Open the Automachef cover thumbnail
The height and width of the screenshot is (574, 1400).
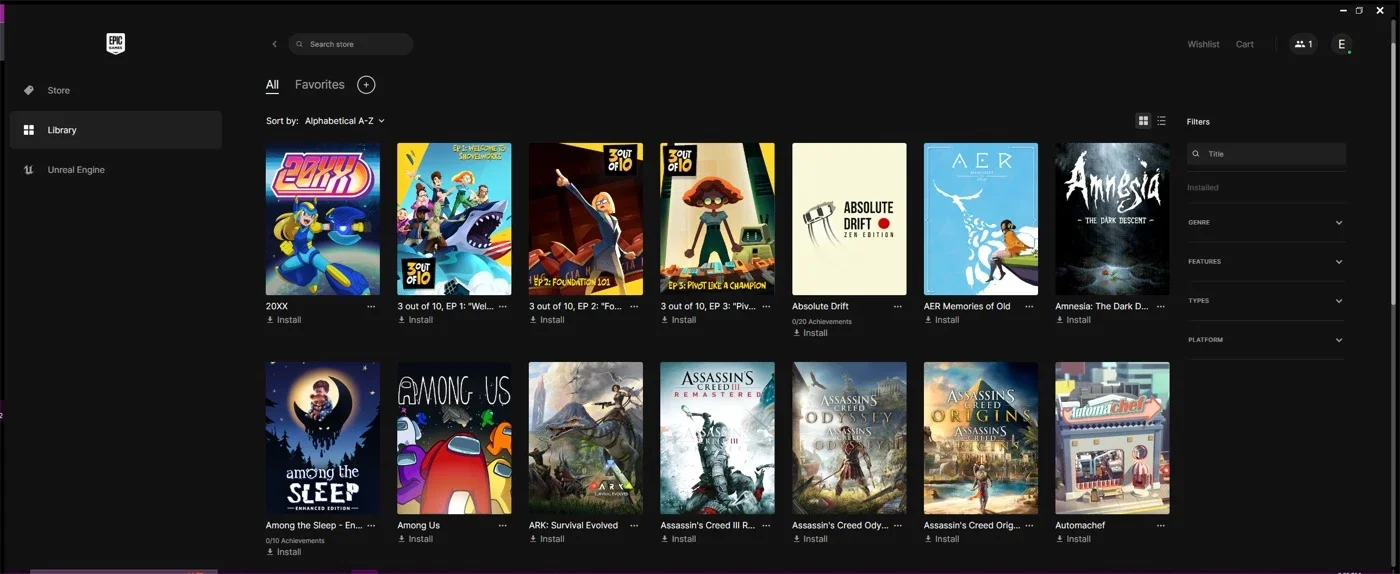click(1112, 438)
